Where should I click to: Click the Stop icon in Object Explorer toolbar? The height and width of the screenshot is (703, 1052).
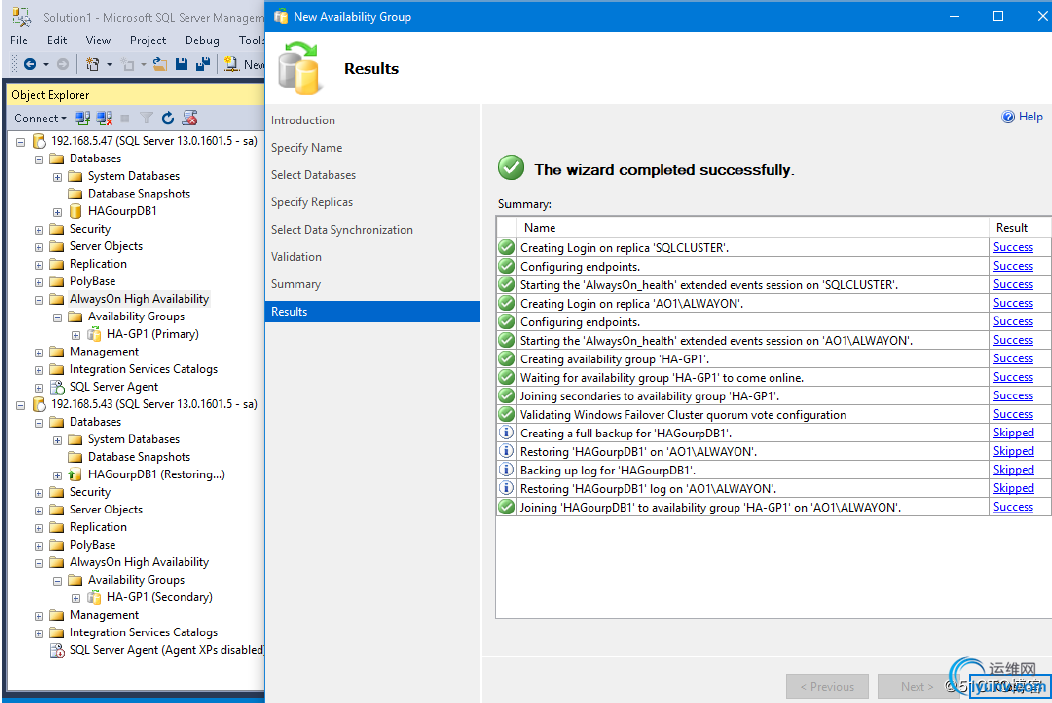coord(125,118)
